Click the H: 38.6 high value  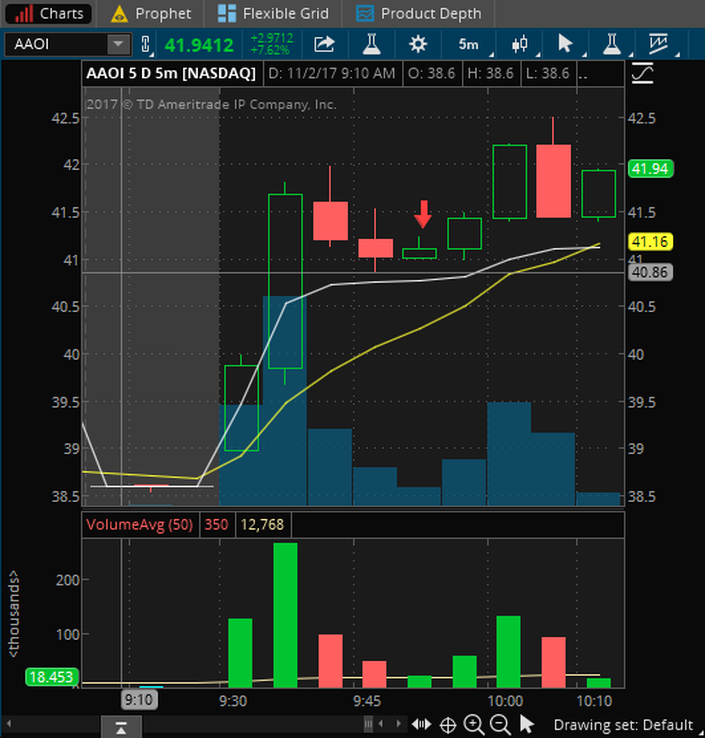[x=491, y=73]
